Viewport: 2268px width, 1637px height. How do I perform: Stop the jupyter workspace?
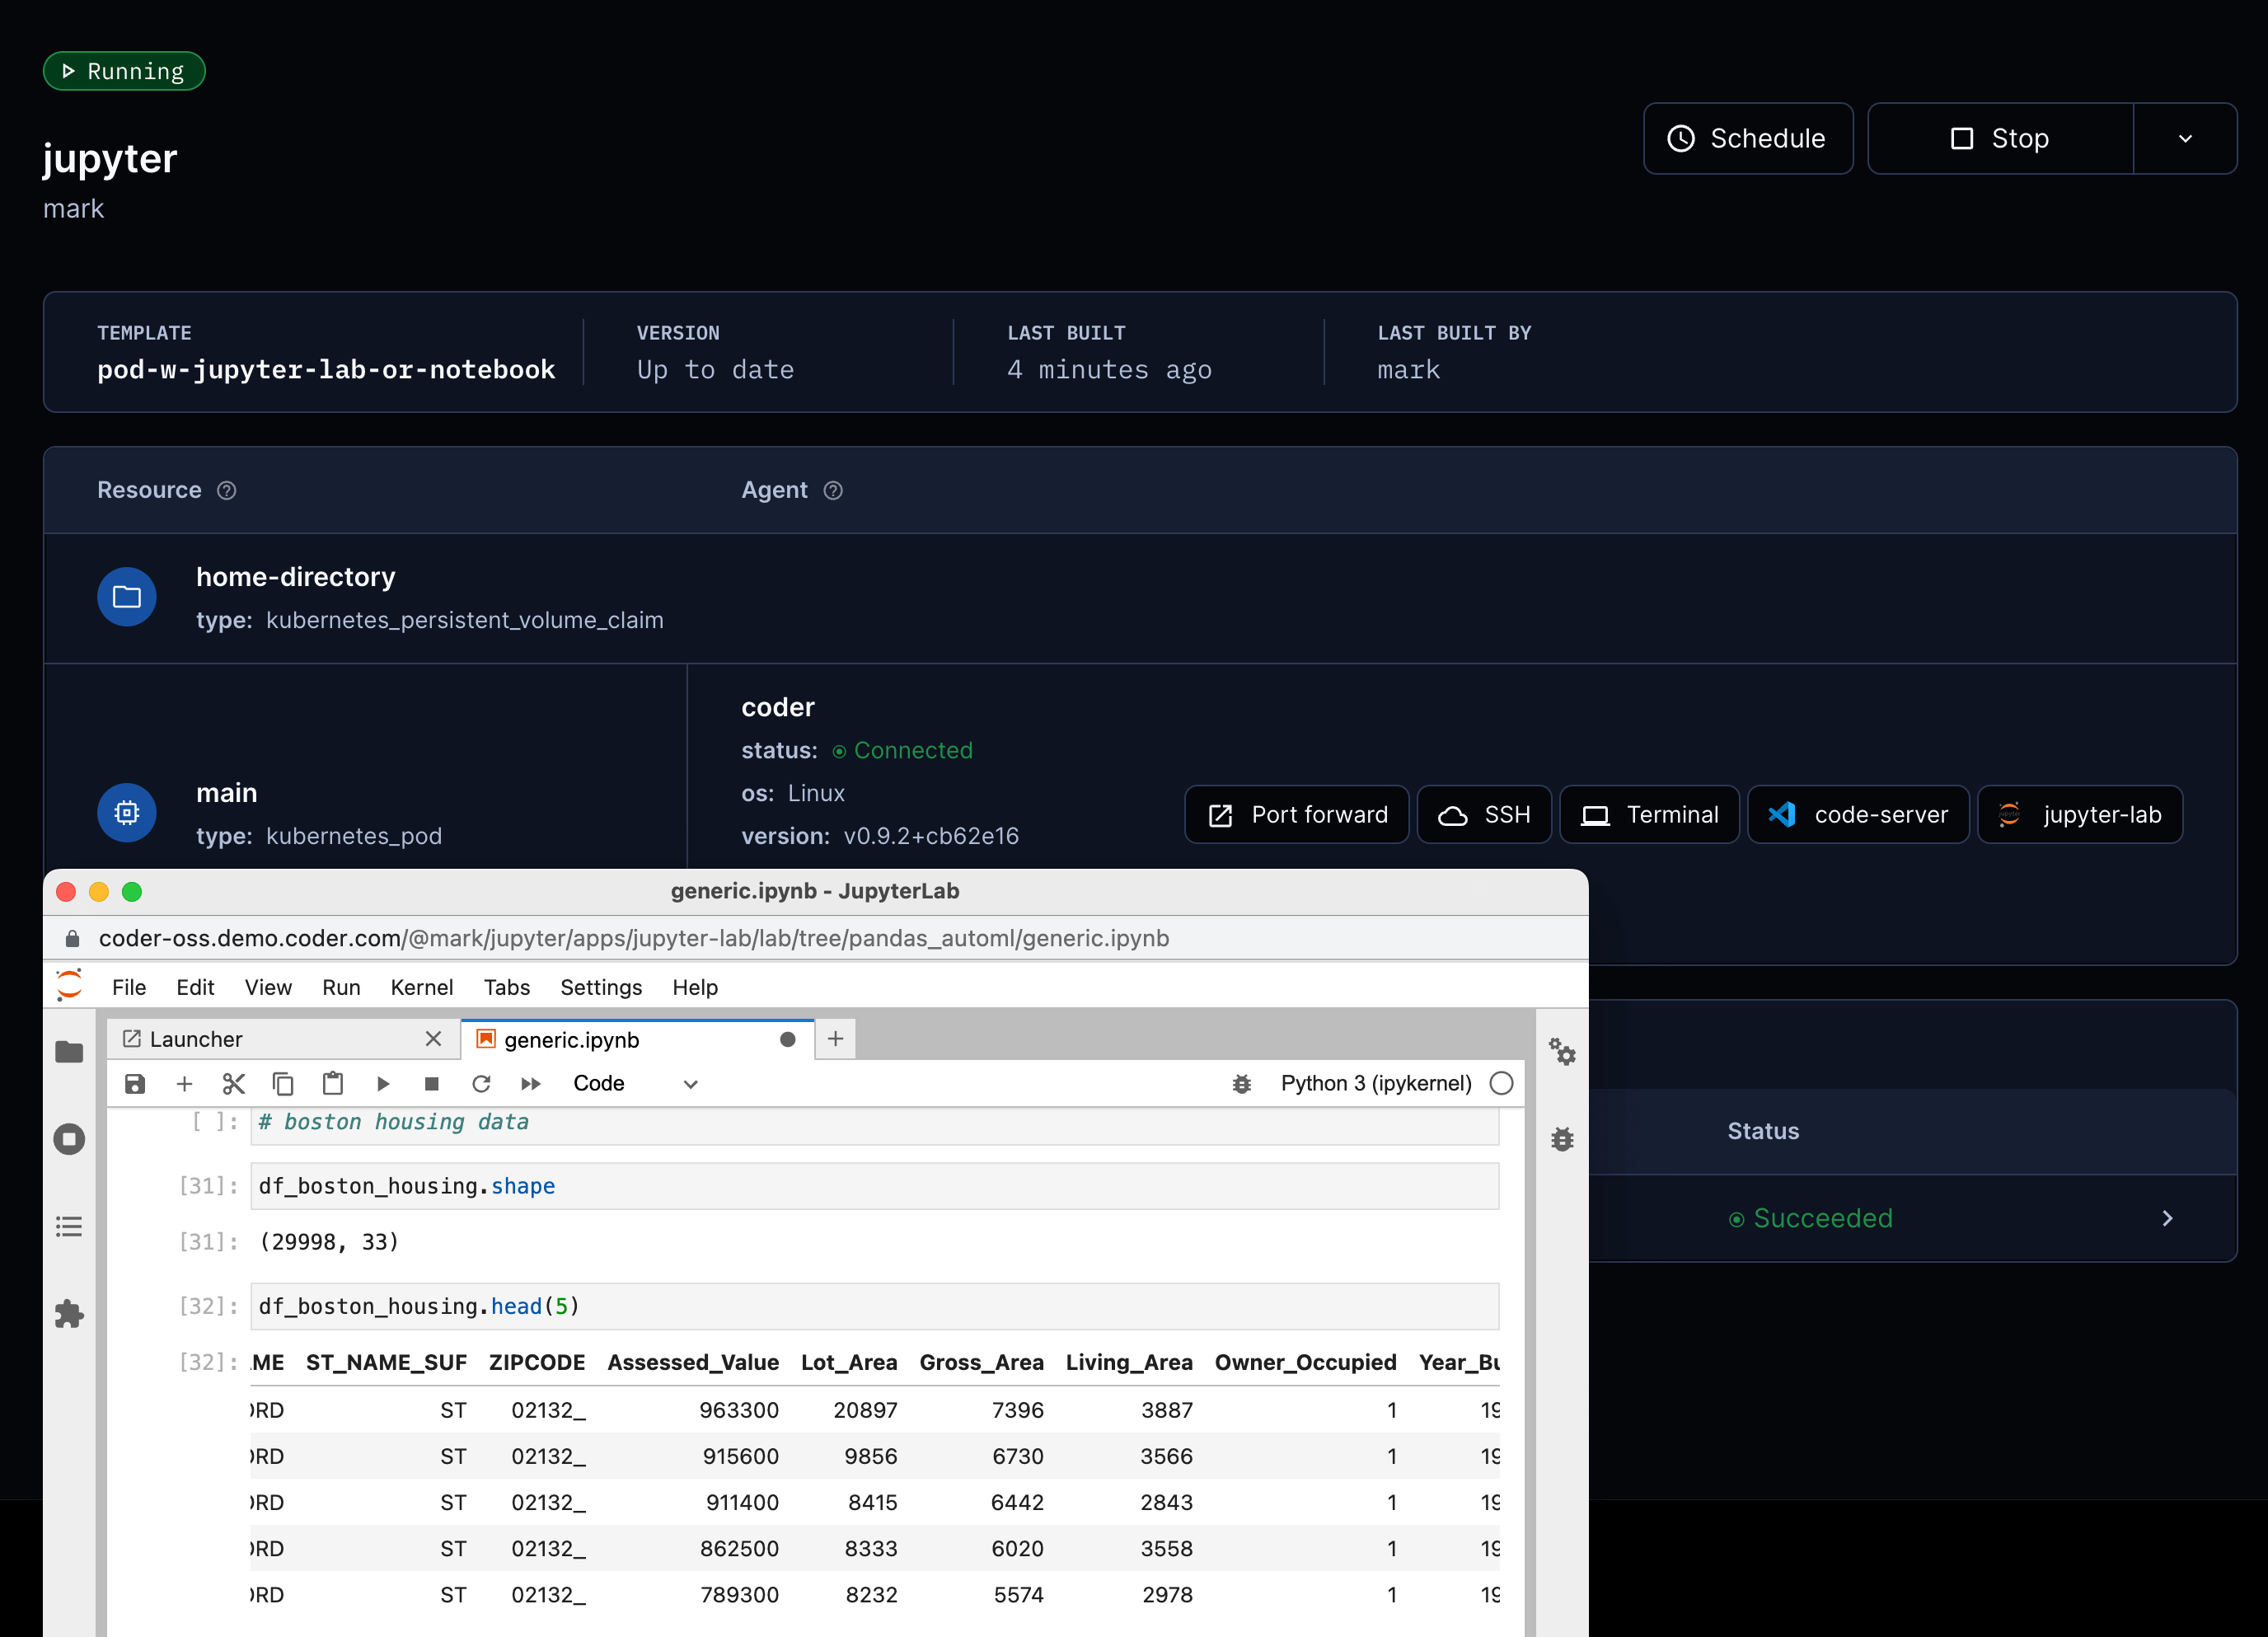click(2000, 139)
